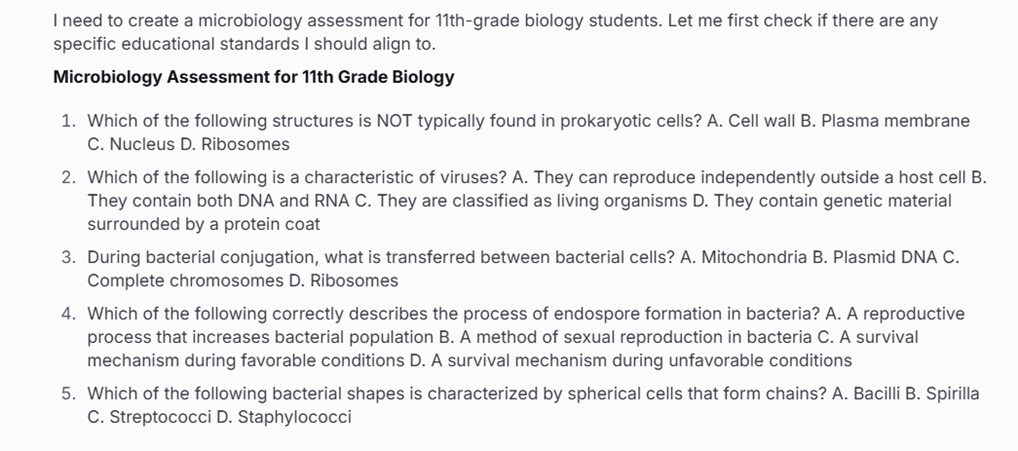The height and width of the screenshot is (451, 1018).
Task: Choose the "B. Plasmid DNA" answer option
Action: (870, 258)
